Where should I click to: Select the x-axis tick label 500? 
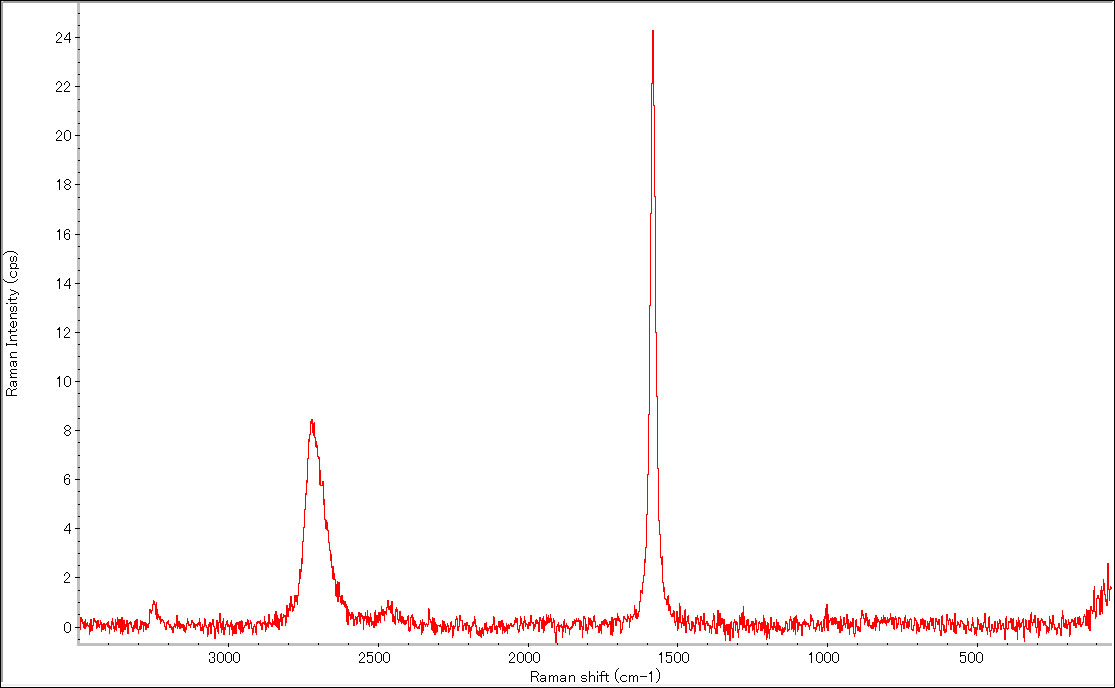coord(971,657)
